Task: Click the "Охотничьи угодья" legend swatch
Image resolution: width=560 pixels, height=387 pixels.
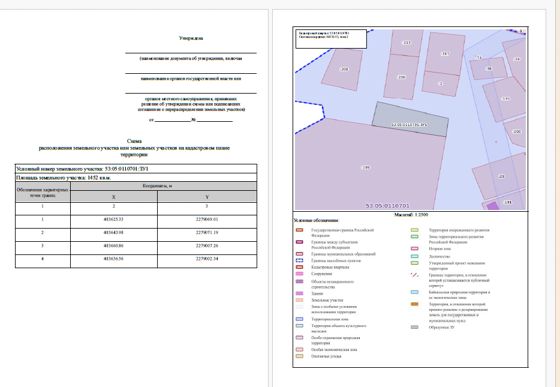Action: tap(300, 356)
